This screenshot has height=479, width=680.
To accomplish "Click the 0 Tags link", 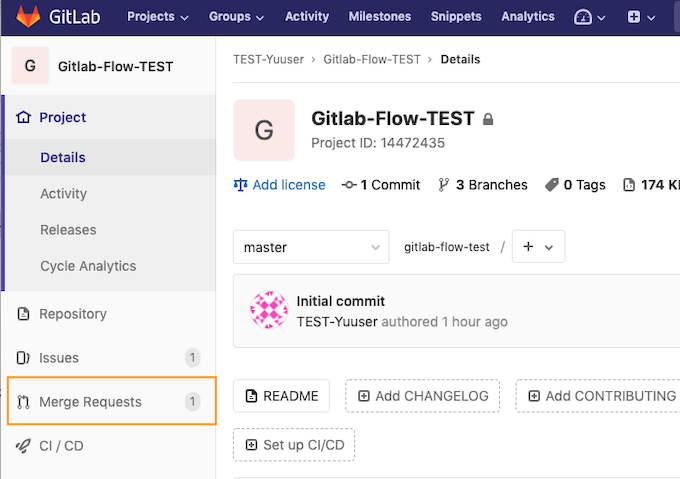I will point(575,185).
